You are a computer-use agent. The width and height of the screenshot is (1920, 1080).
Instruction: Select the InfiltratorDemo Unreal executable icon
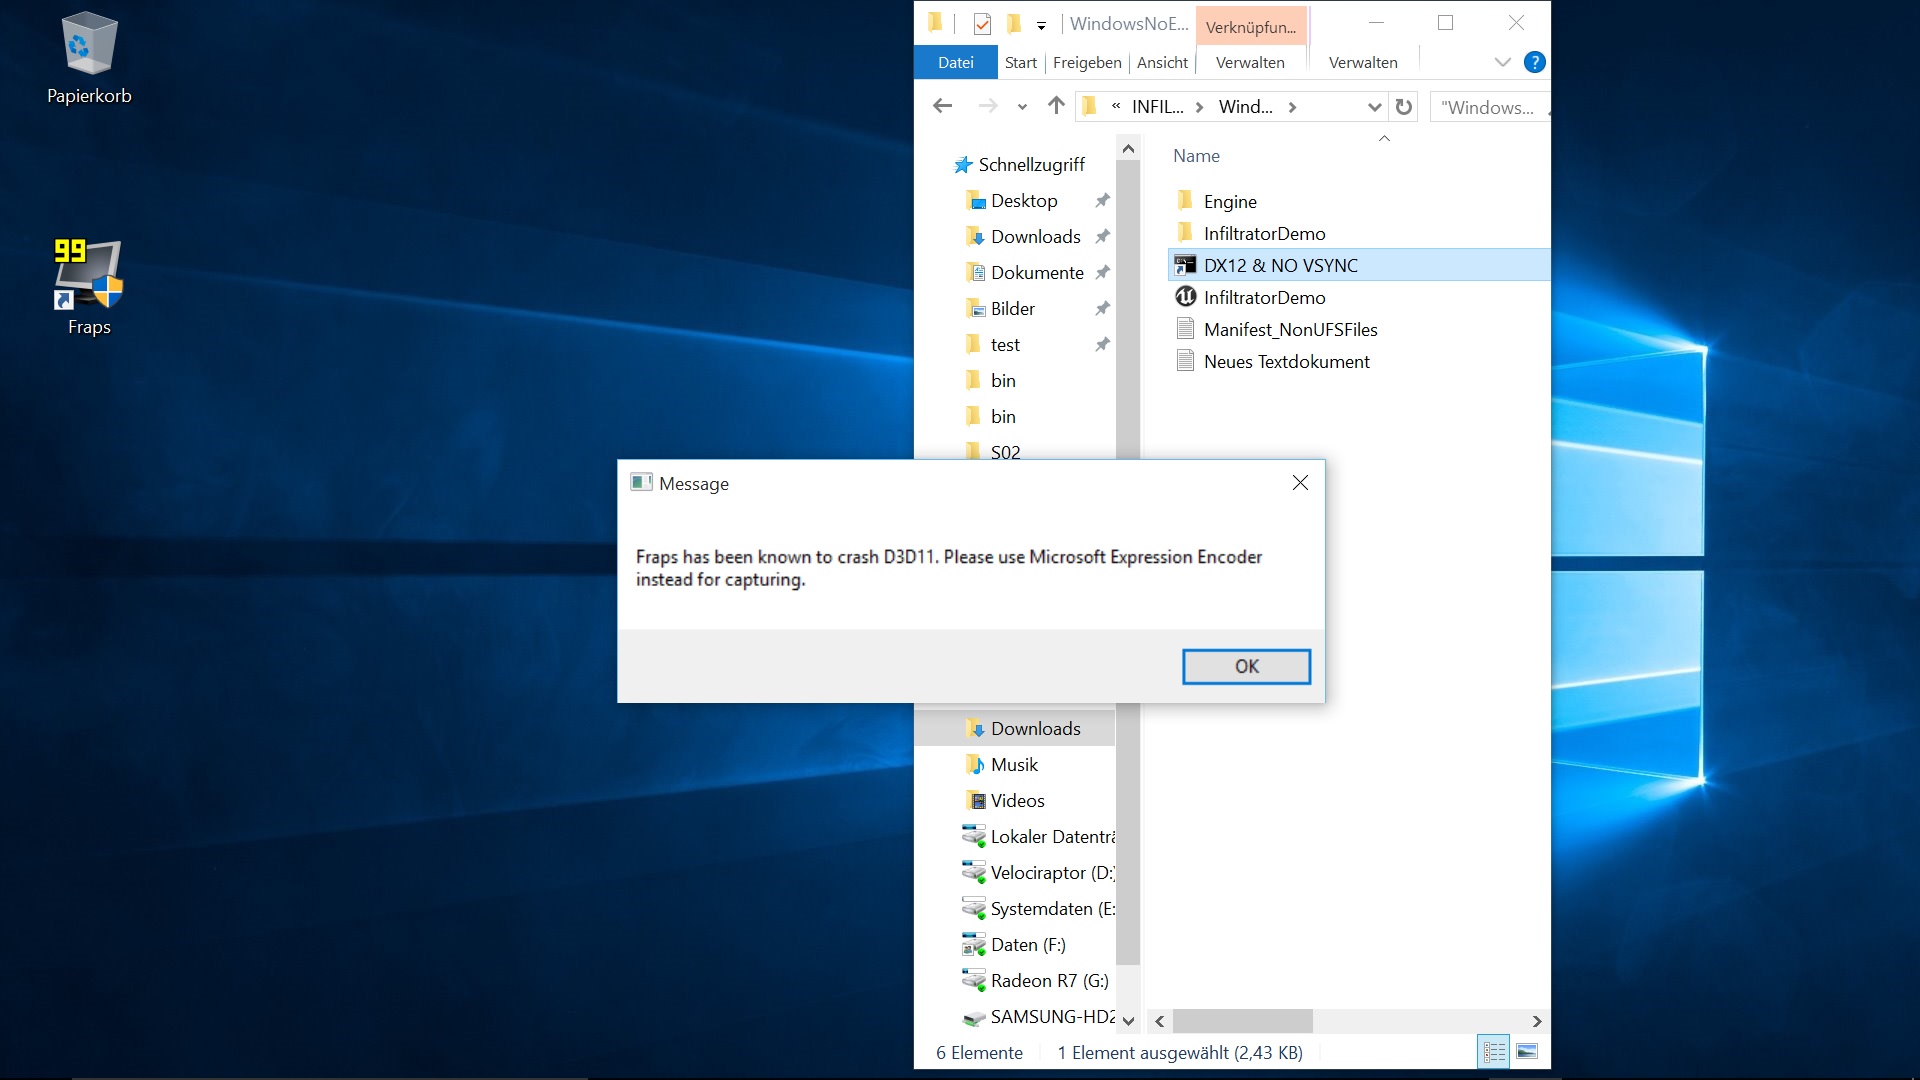[1186, 297]
